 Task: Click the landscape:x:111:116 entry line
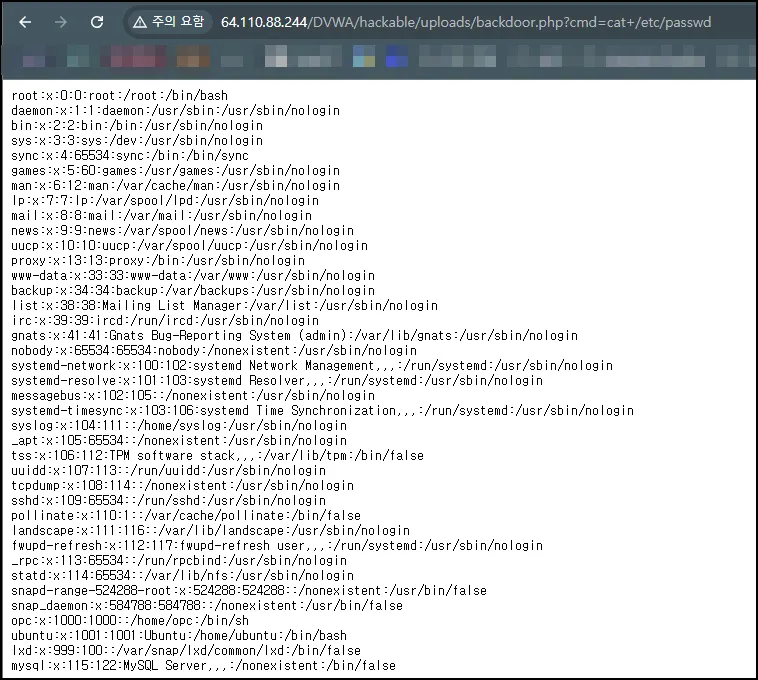210,530
